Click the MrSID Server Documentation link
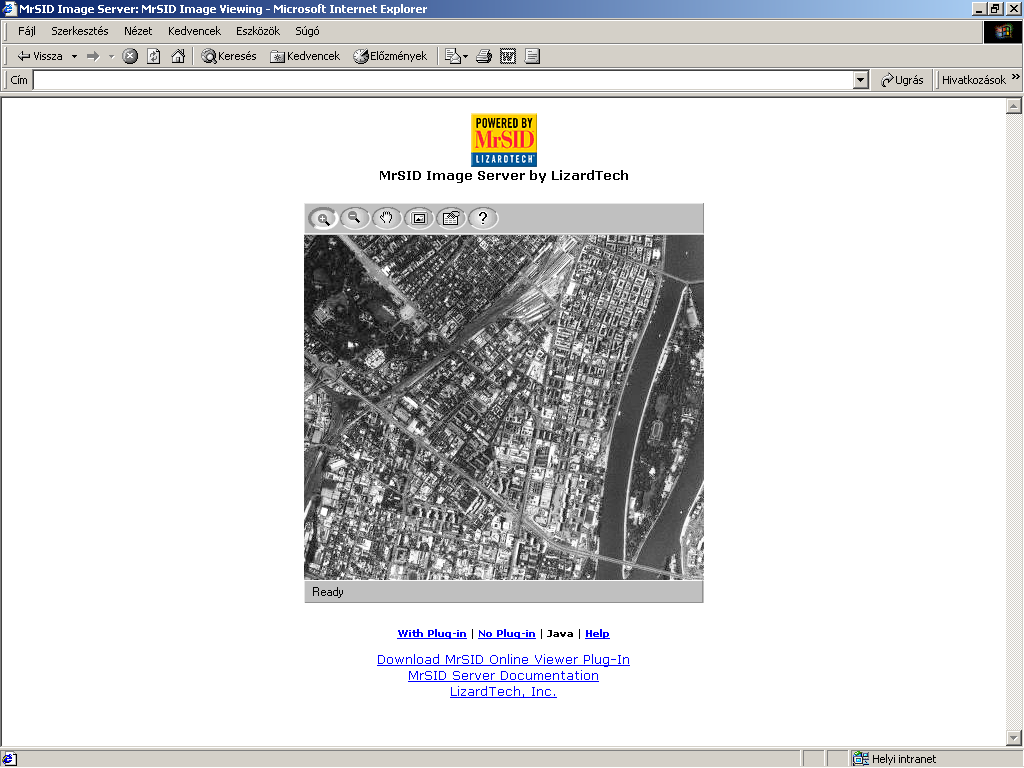1024x768 pixels. (x=503, y=676)
